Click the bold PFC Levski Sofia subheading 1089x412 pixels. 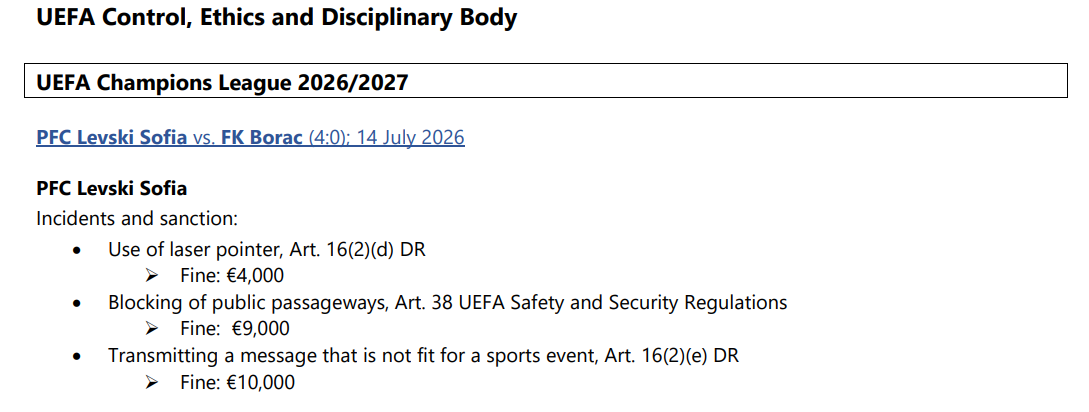111,188
